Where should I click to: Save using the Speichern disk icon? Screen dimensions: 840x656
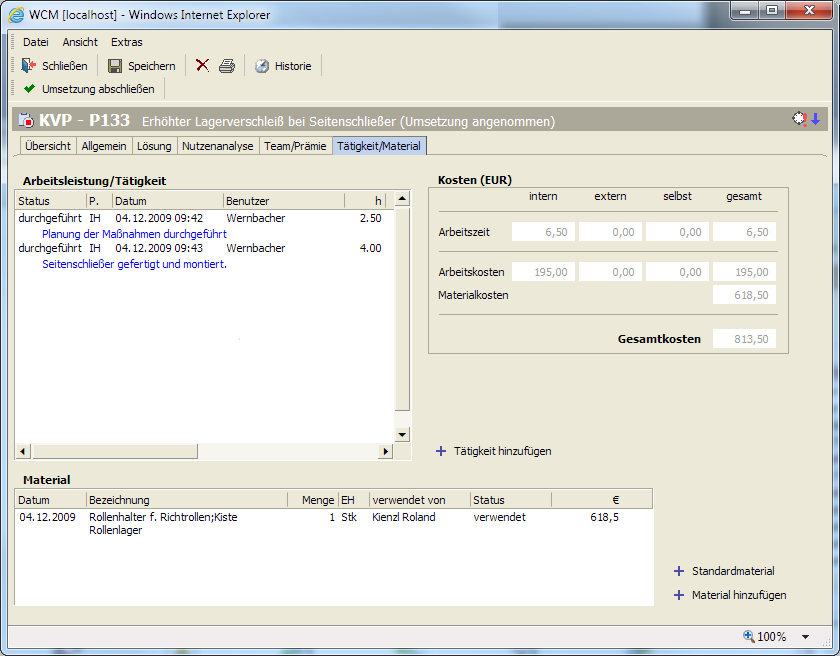115,66
